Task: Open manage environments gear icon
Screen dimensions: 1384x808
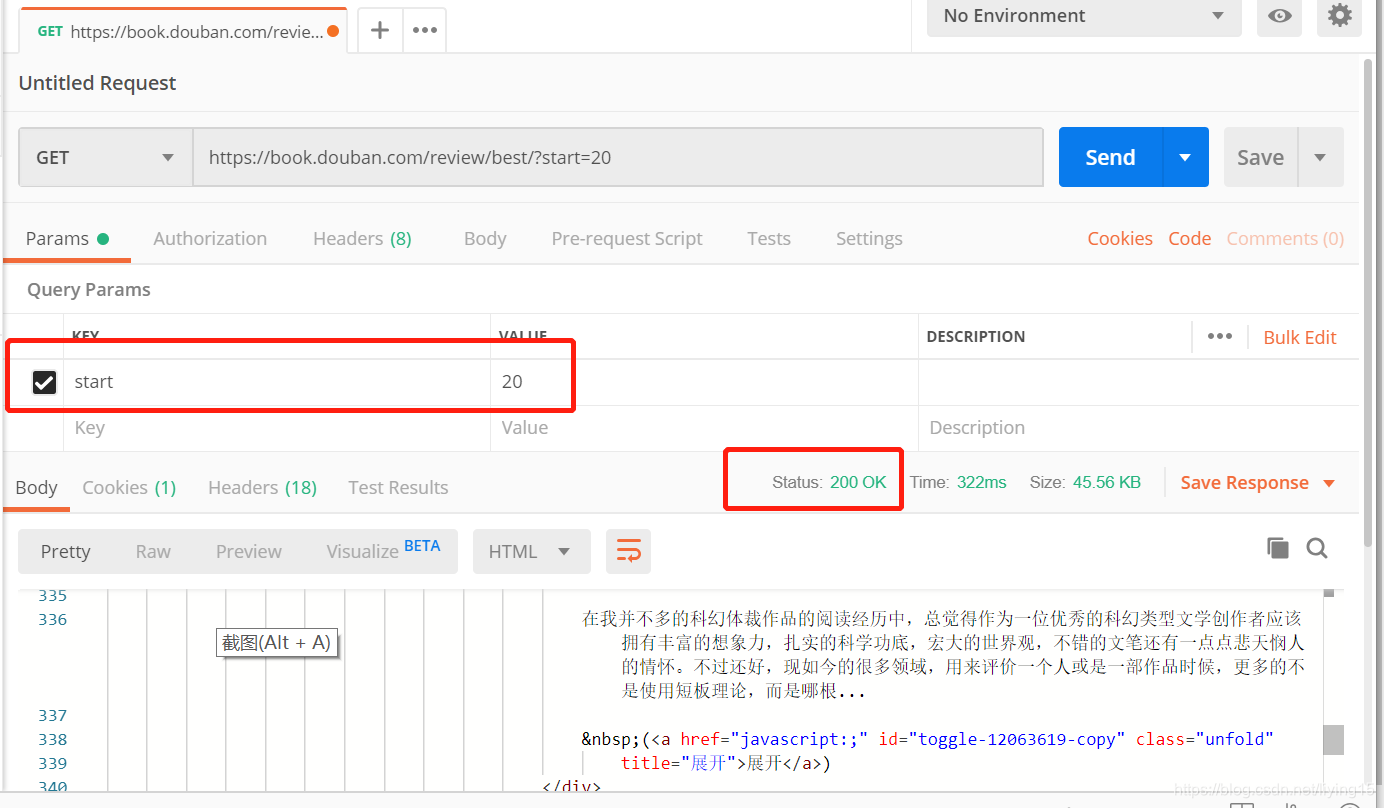Action: point(1339,16)
